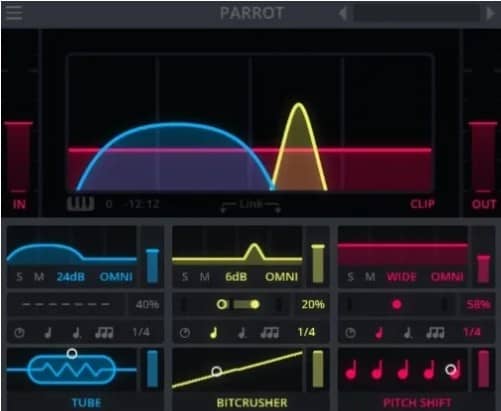Open pink band 1/4 delay time
This screenshot has height=411, width=501.
(472, 332)
